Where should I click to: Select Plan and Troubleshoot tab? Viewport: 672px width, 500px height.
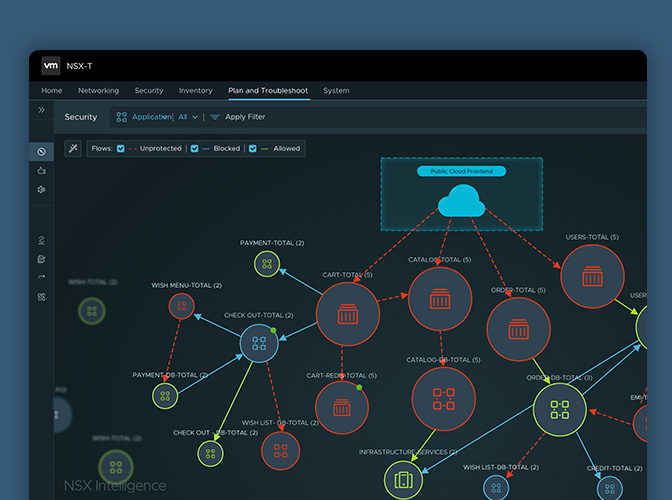[x=268, y=90]
